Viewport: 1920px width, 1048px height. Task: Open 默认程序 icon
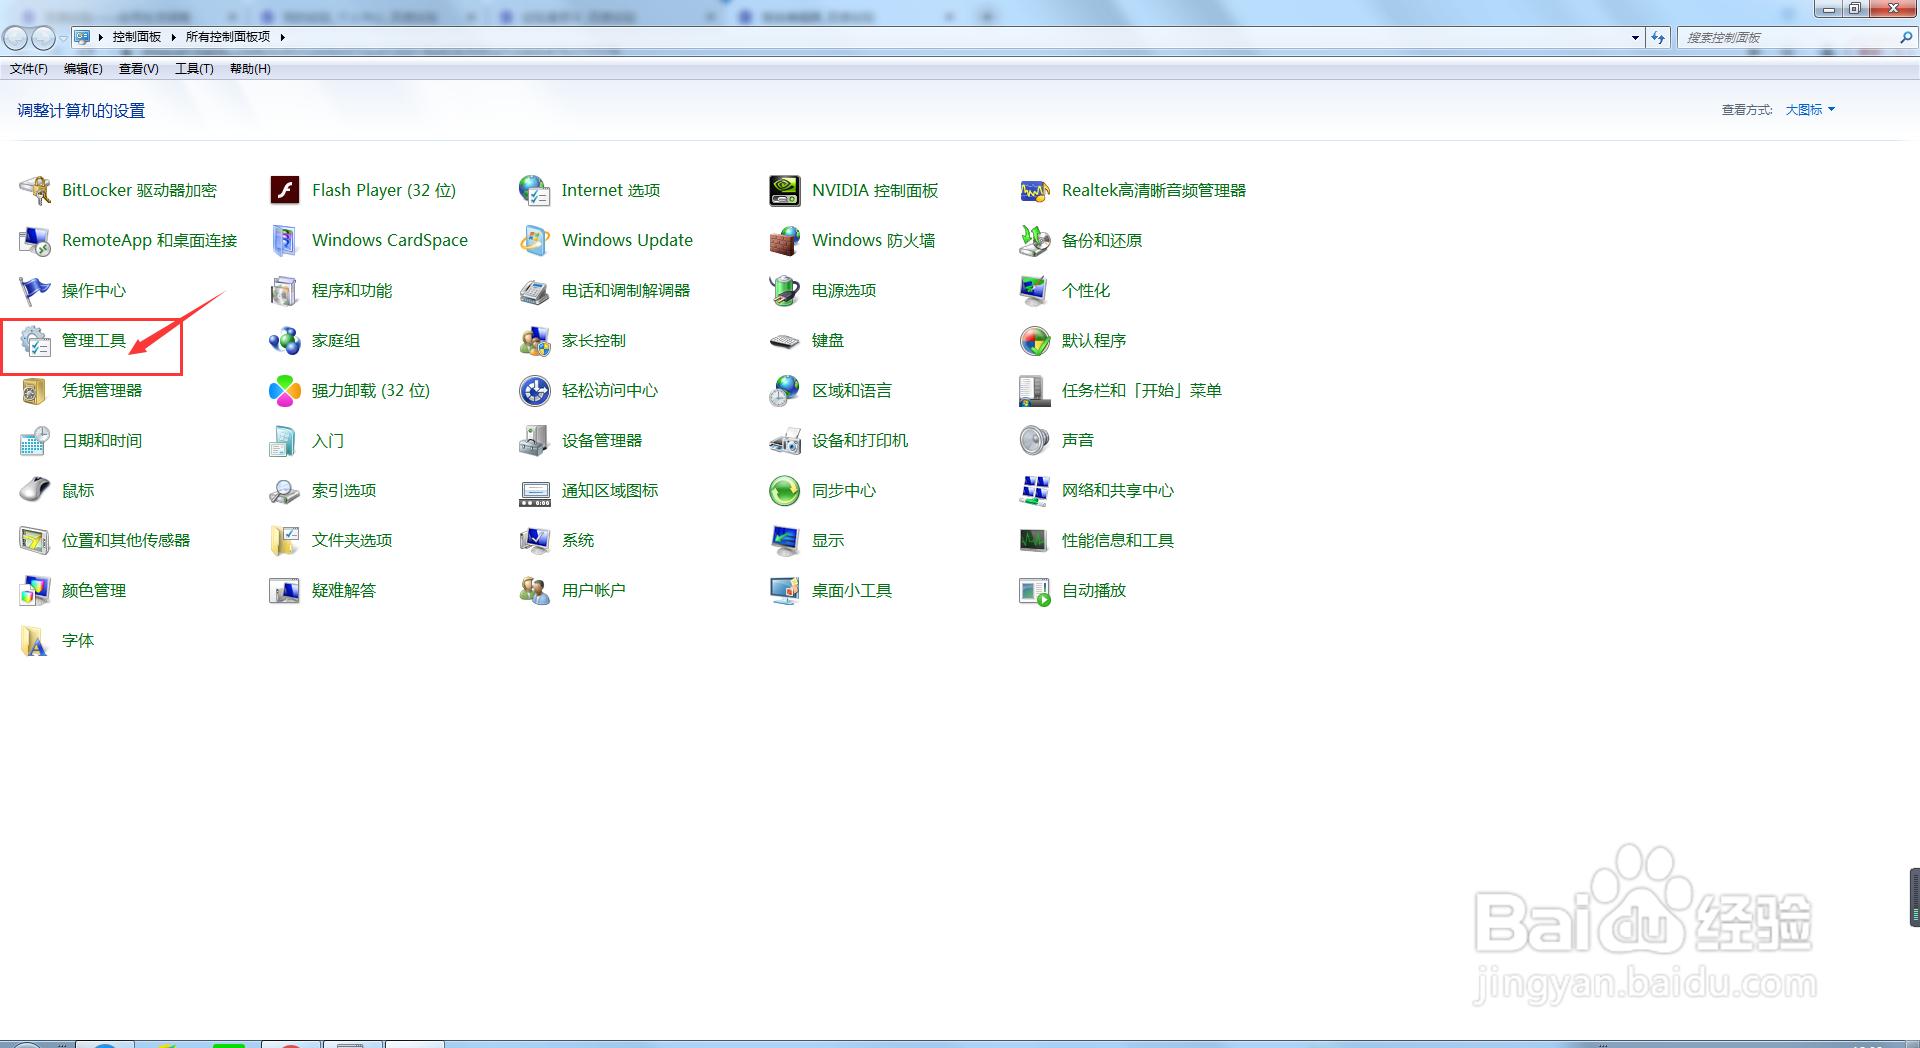[x=1035, y=340]
